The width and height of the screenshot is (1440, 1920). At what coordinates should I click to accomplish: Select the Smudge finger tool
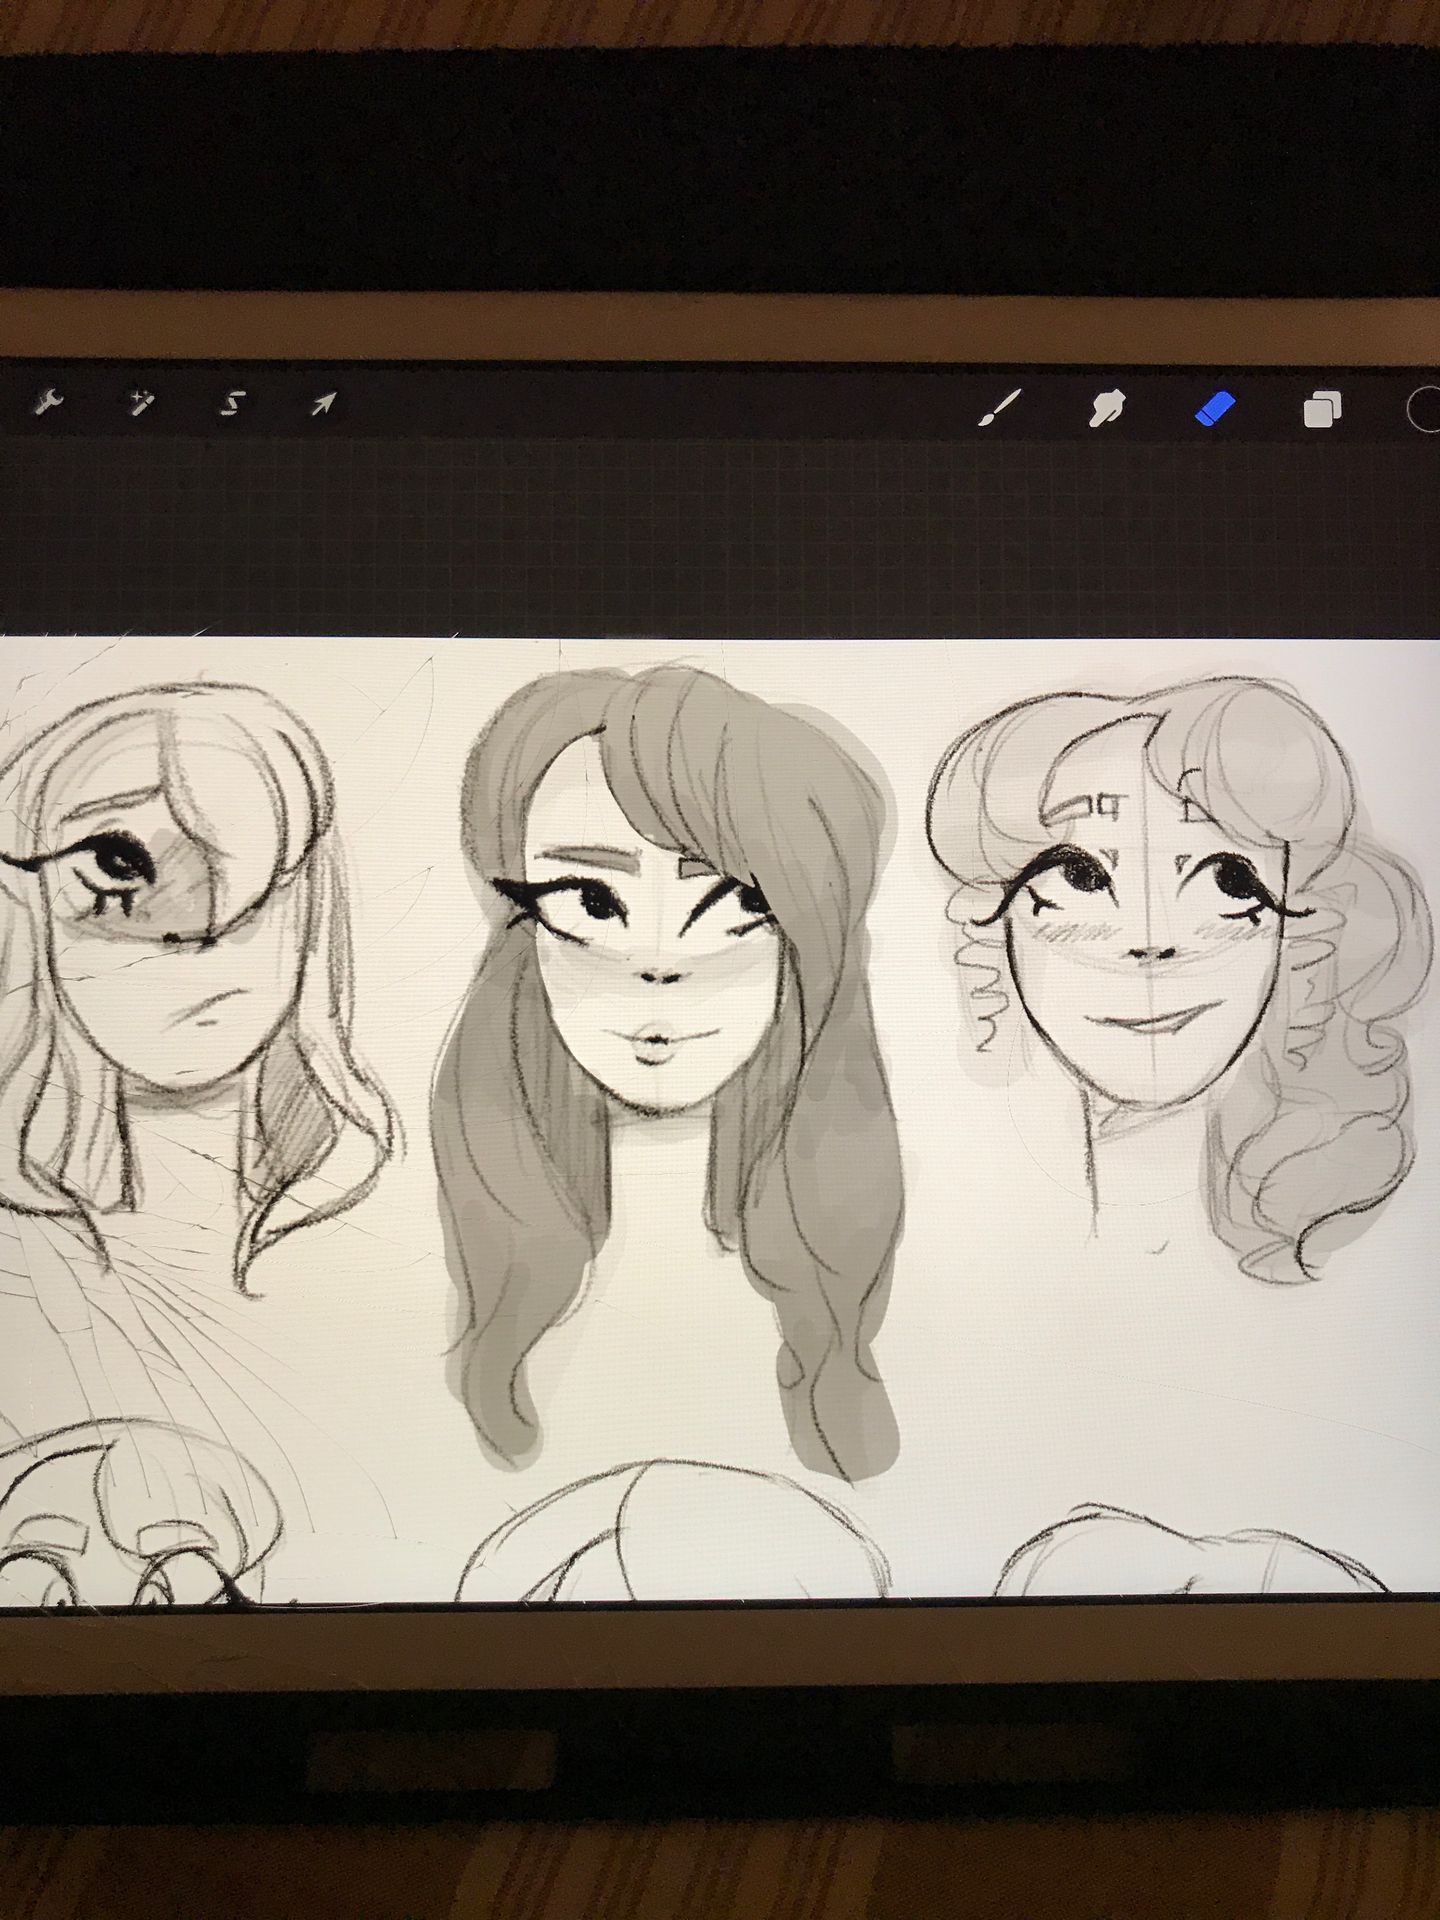pos(1108,407)
